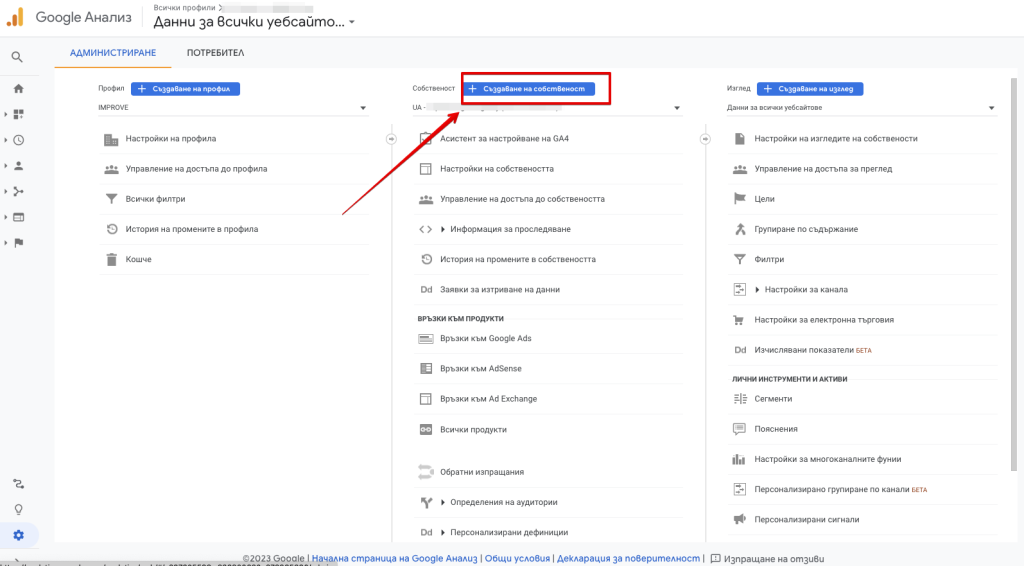This screenshot has width=1024, height=566.
Task: Switch to АДМИНИСТРИРАНЕ tab
Action: [113, 53]
